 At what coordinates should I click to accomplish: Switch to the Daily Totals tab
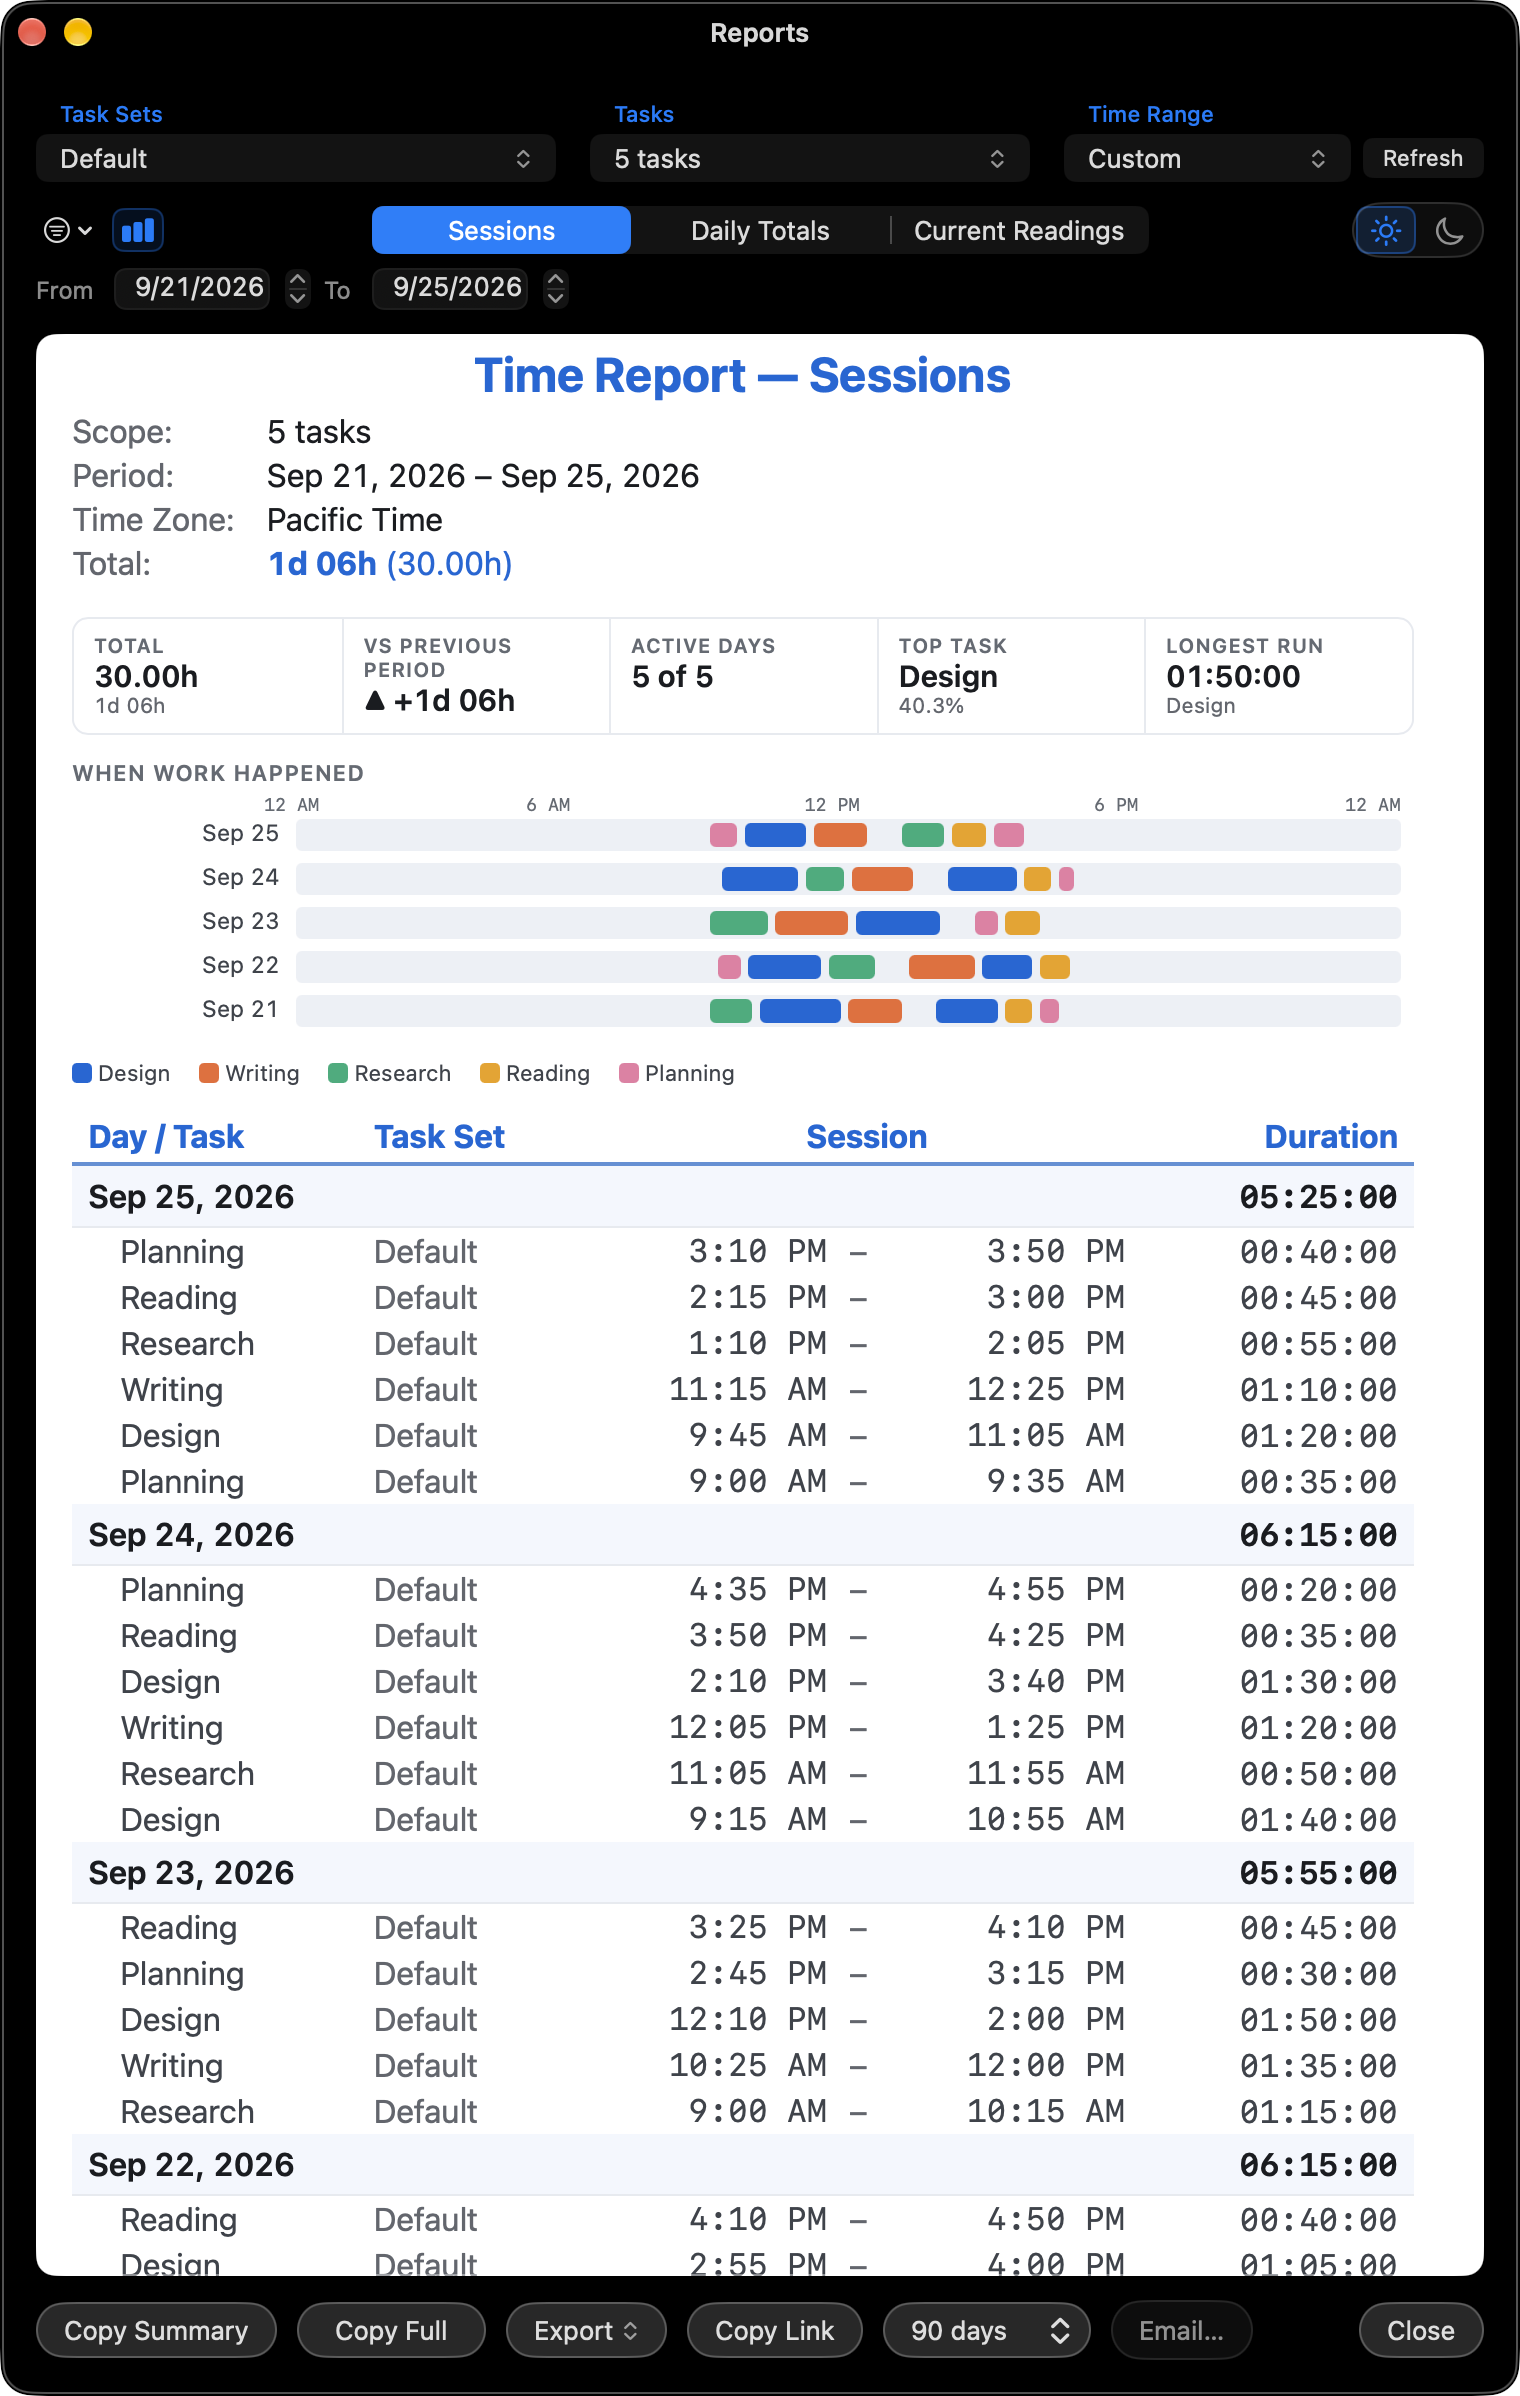coord(760,231)
